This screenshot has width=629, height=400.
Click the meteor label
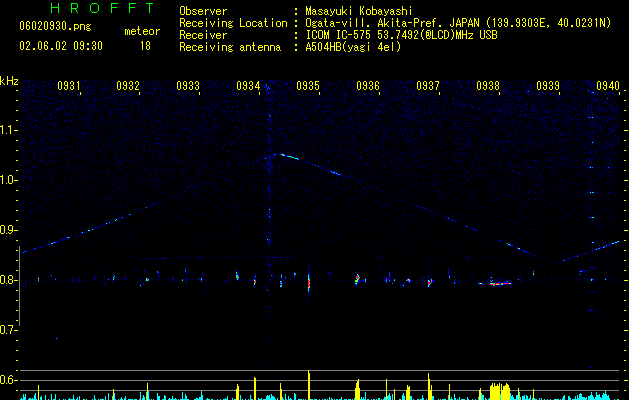(142, 31)
